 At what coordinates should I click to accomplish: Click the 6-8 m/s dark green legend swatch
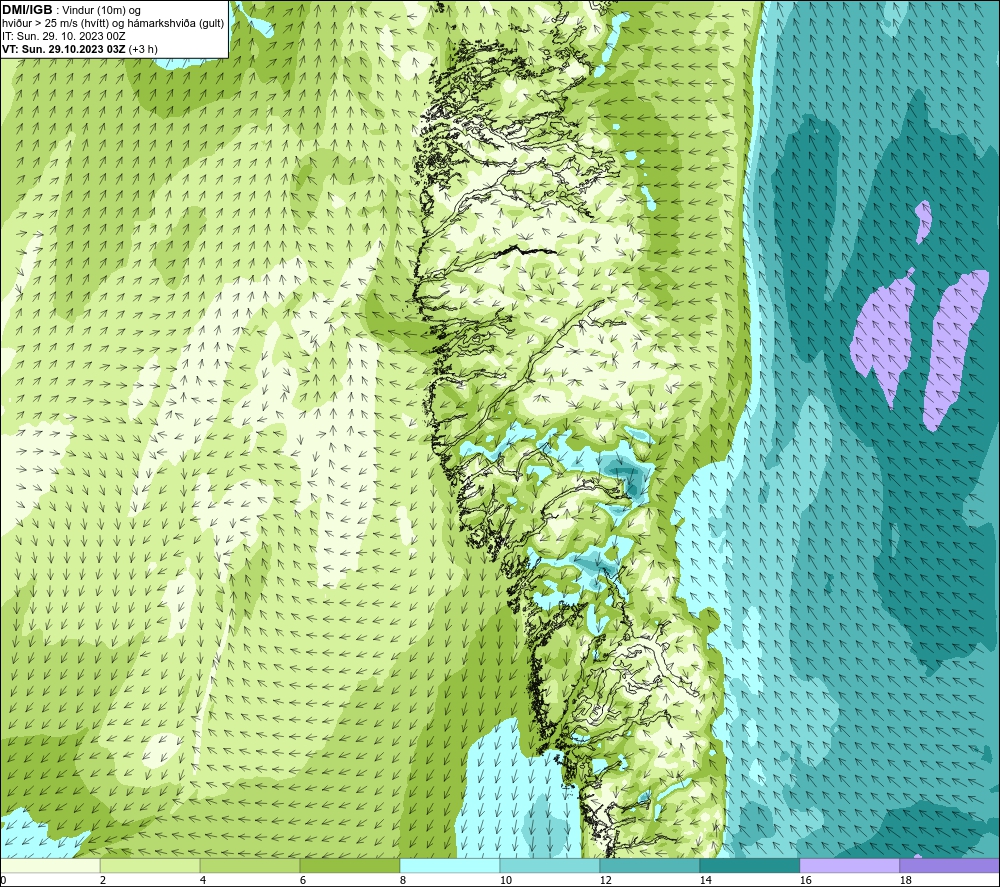pos(349,866)
